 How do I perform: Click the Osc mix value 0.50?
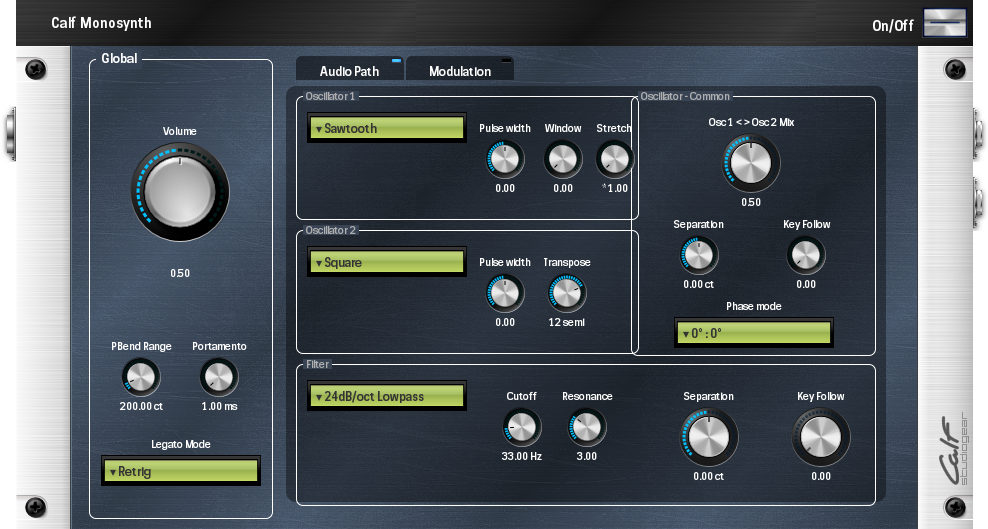(x=751, y=203)
